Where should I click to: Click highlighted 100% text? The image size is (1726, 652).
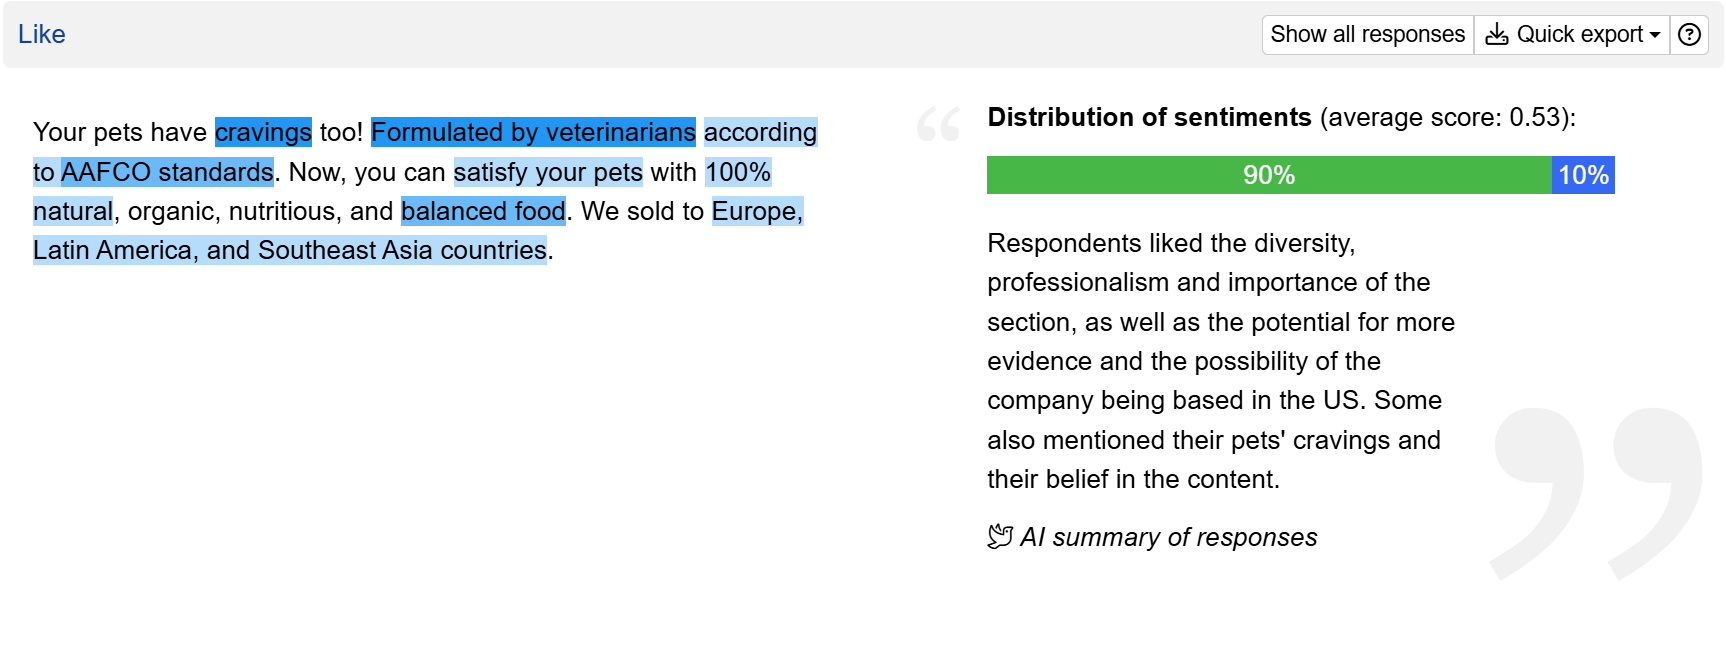coord(738,172)
